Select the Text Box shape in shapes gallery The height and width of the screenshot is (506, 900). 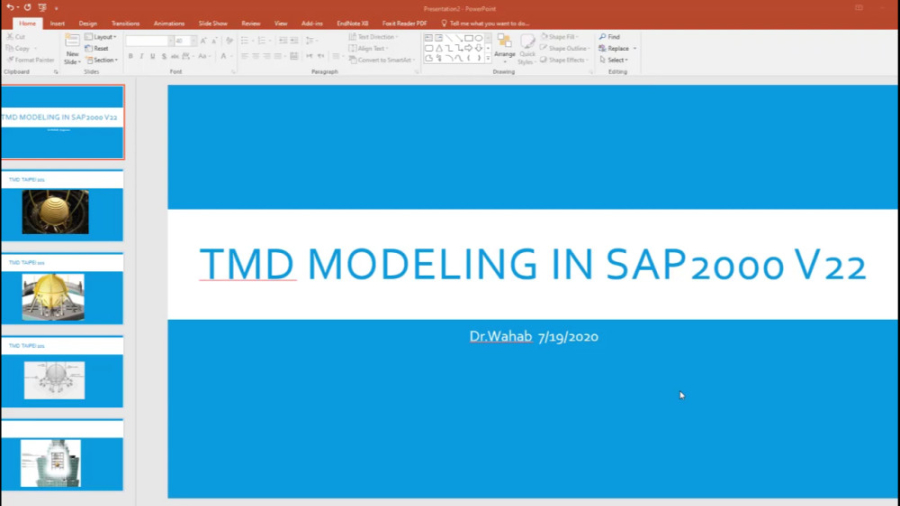(x=429, y=38)
